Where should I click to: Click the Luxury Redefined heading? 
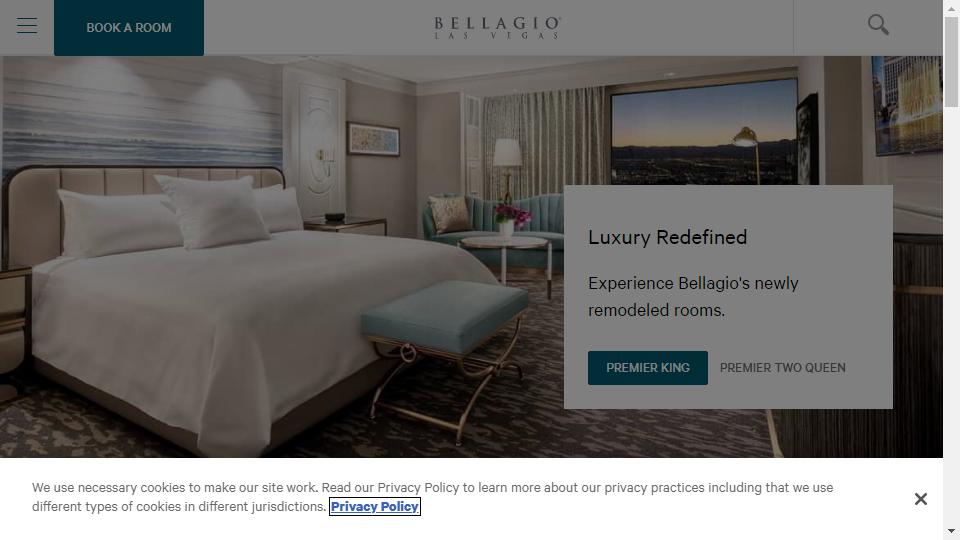click(x=667, y=237)
